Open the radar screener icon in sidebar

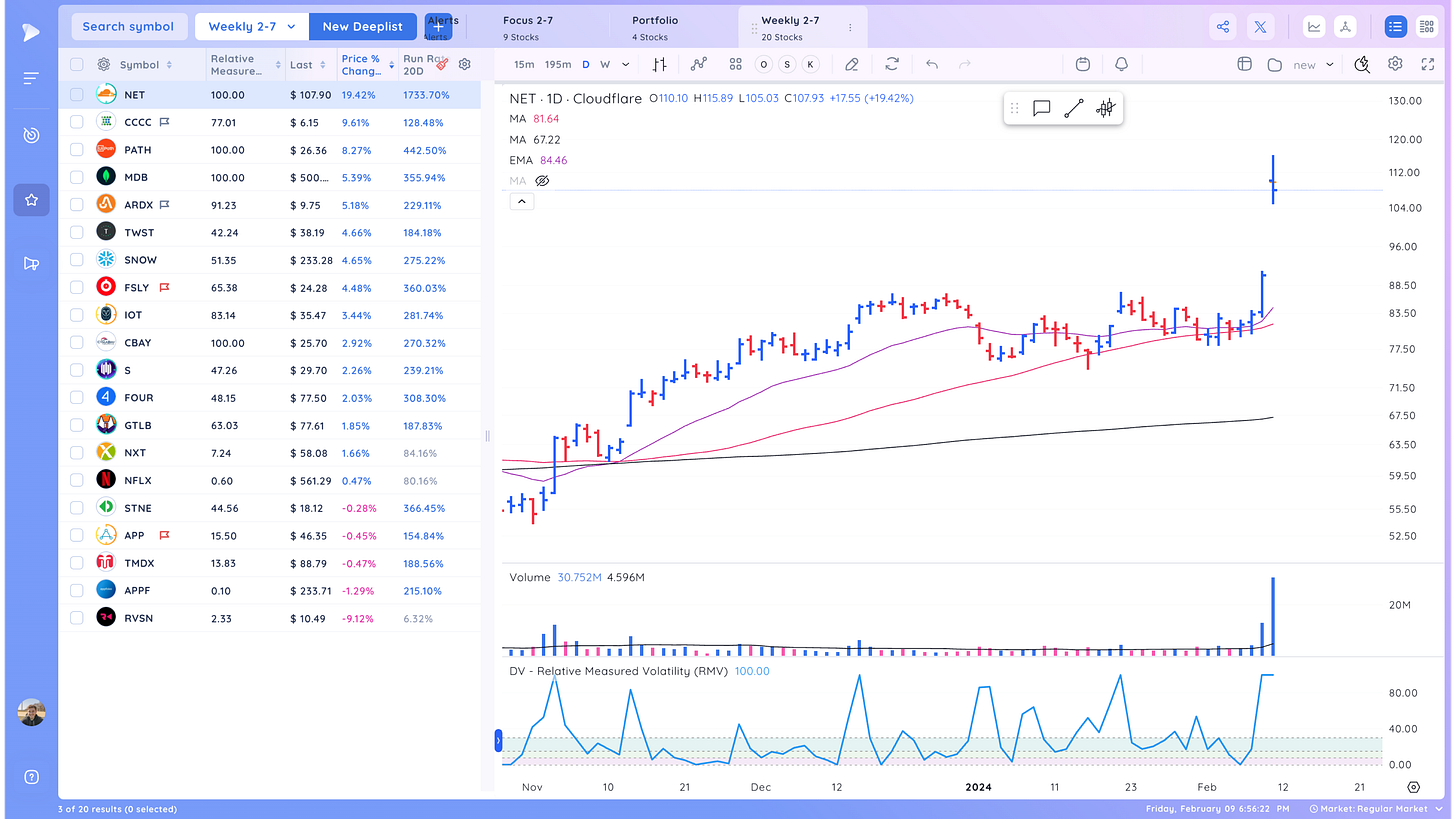(31, 135)
